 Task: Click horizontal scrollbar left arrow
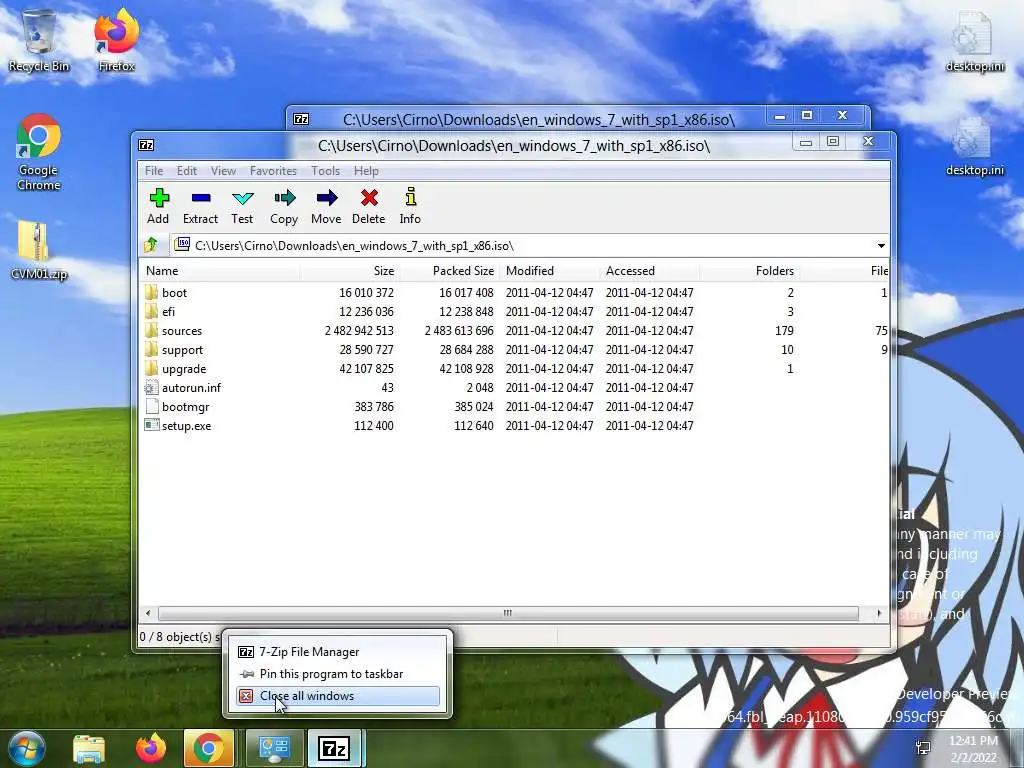(148, 613)
